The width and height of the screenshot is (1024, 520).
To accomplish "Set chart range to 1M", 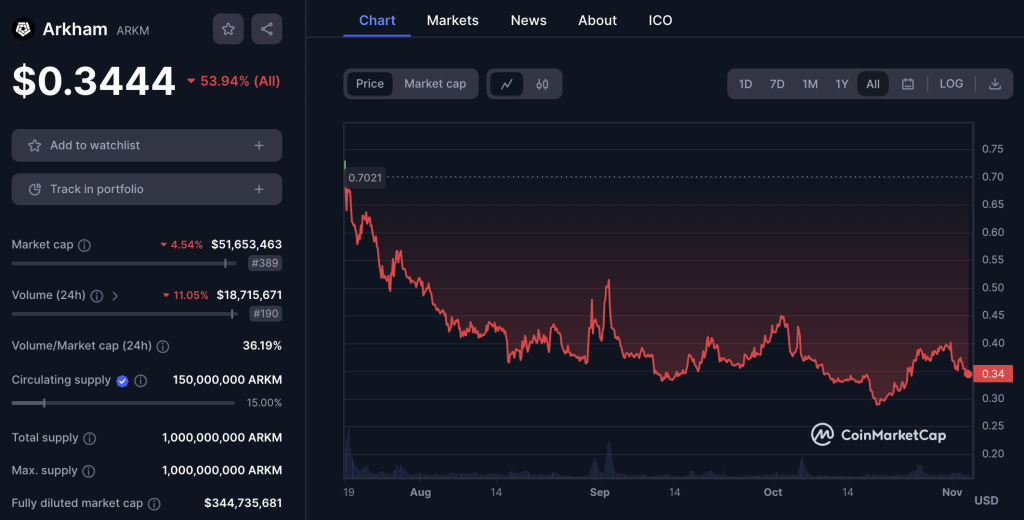I will (x=810, y=84).
